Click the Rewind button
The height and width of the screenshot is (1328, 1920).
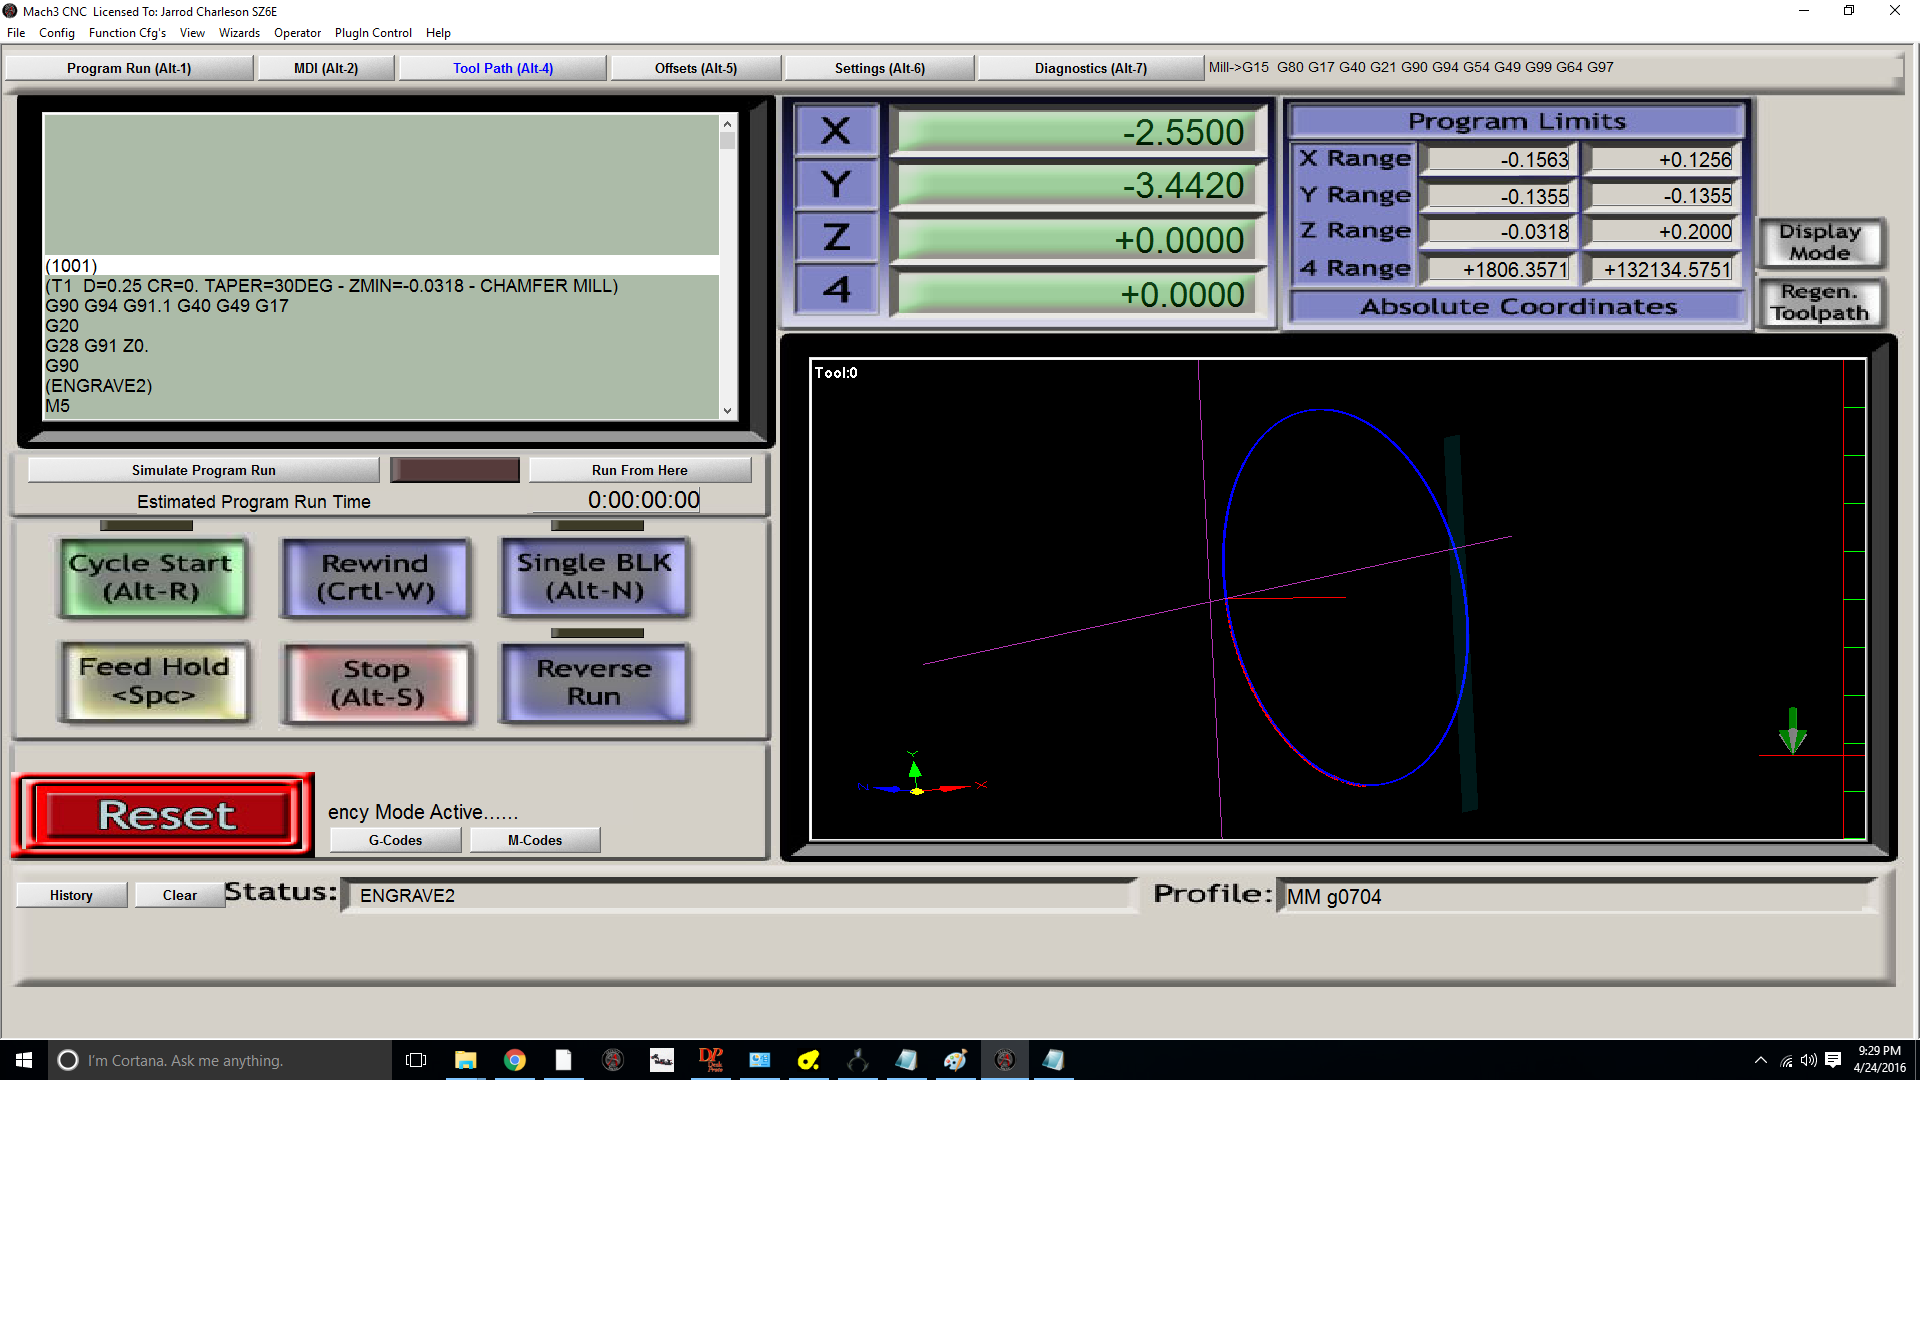(375, 577)
